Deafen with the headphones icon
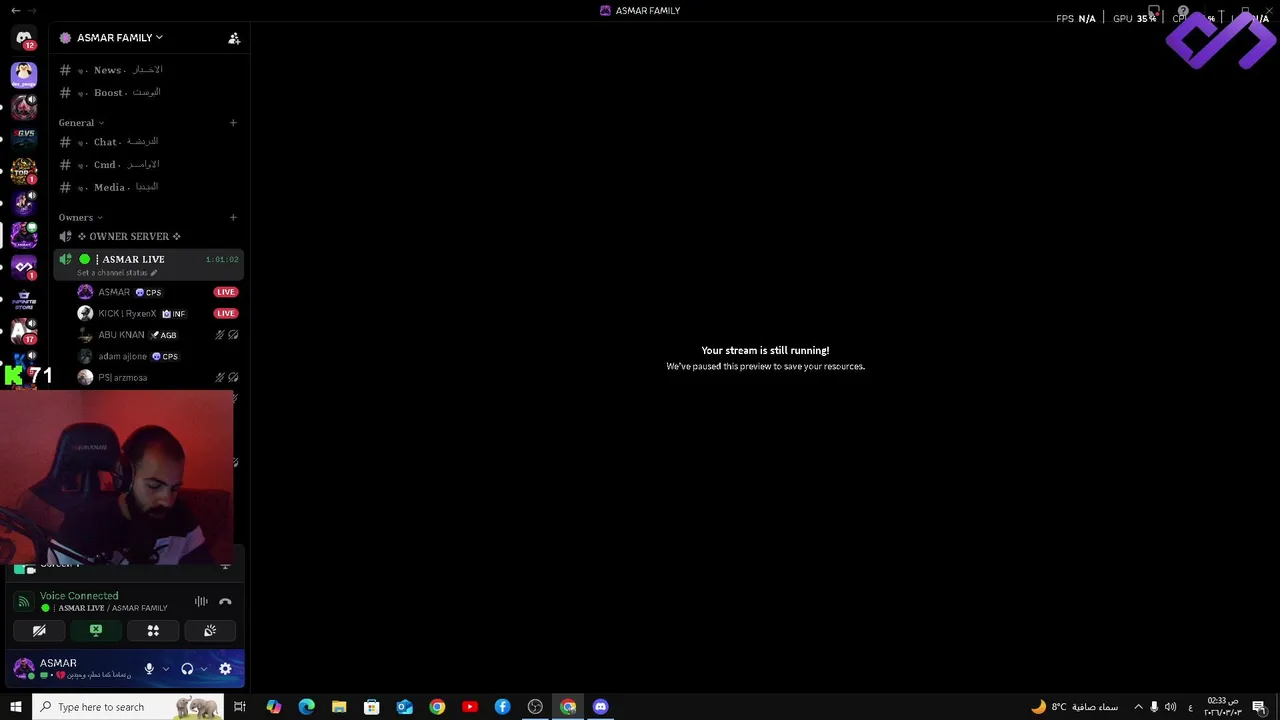This screenshot has width=1280, height=720. (187, 669)
